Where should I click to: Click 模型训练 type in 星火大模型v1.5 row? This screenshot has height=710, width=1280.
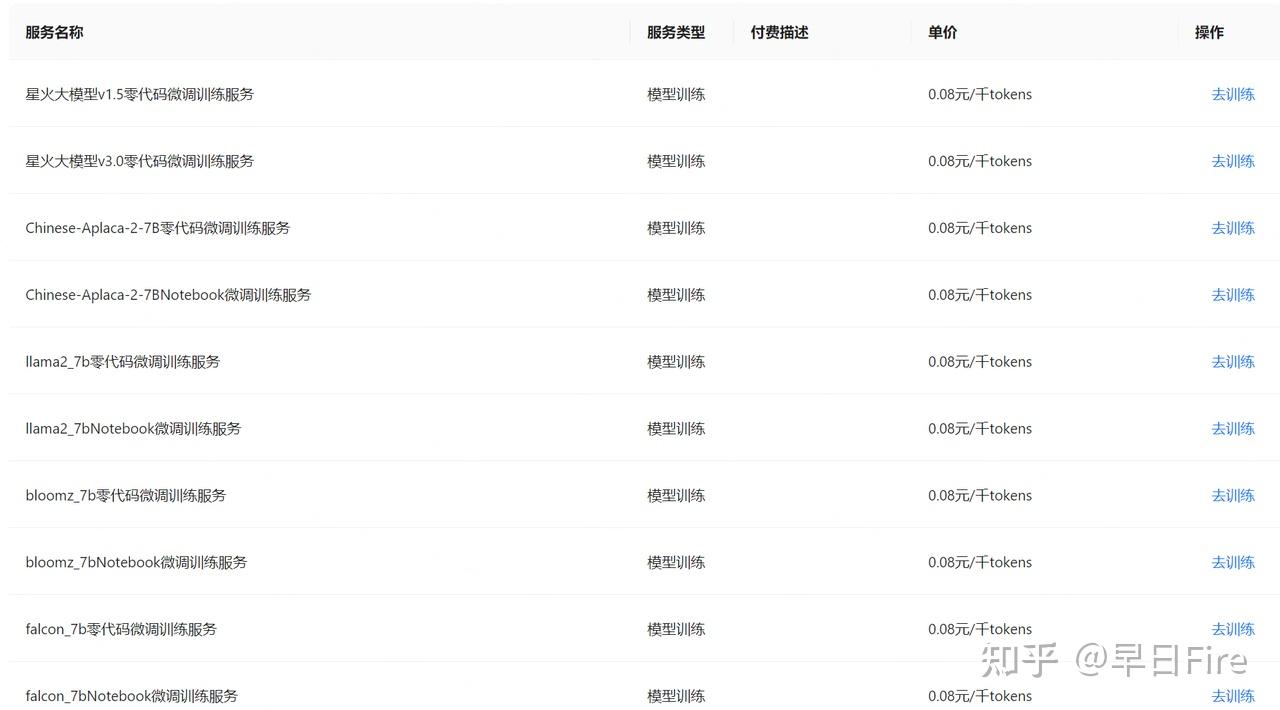pyautogui.click(x=676, y=94)
